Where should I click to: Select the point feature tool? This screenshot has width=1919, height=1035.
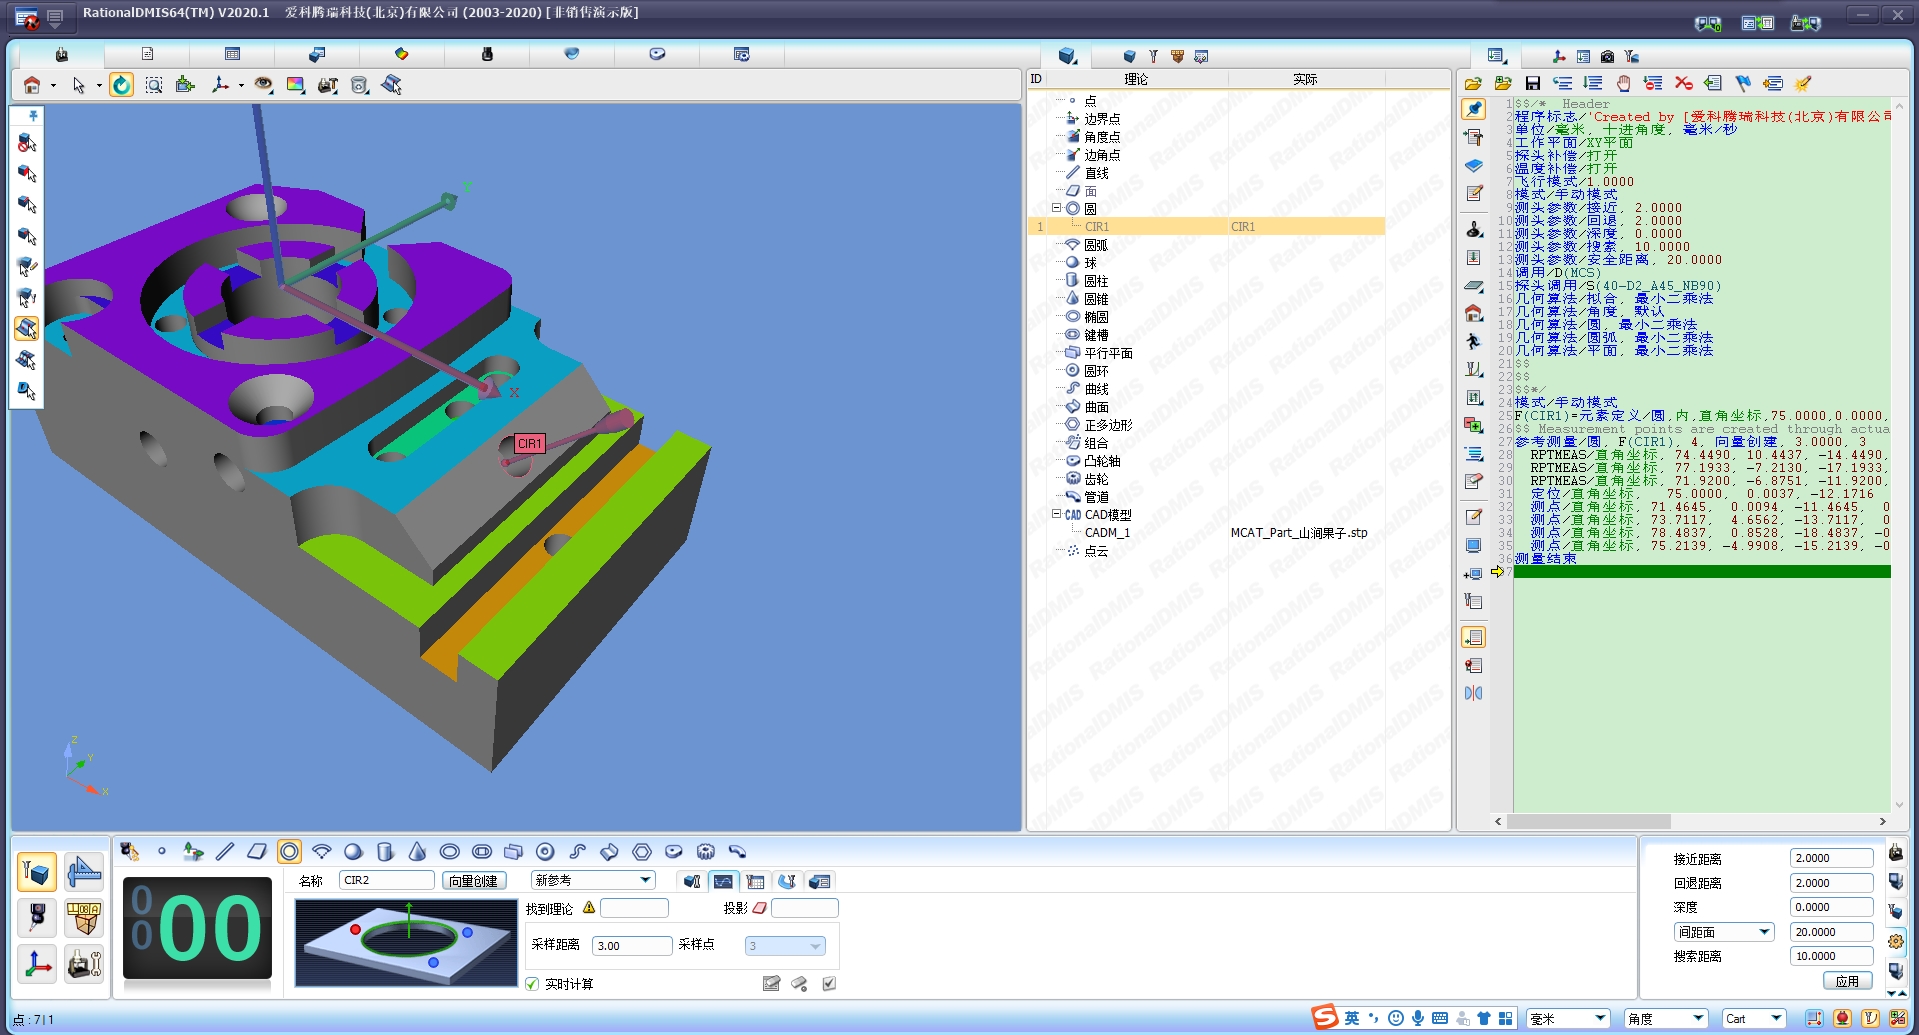[x=161, y=852]
